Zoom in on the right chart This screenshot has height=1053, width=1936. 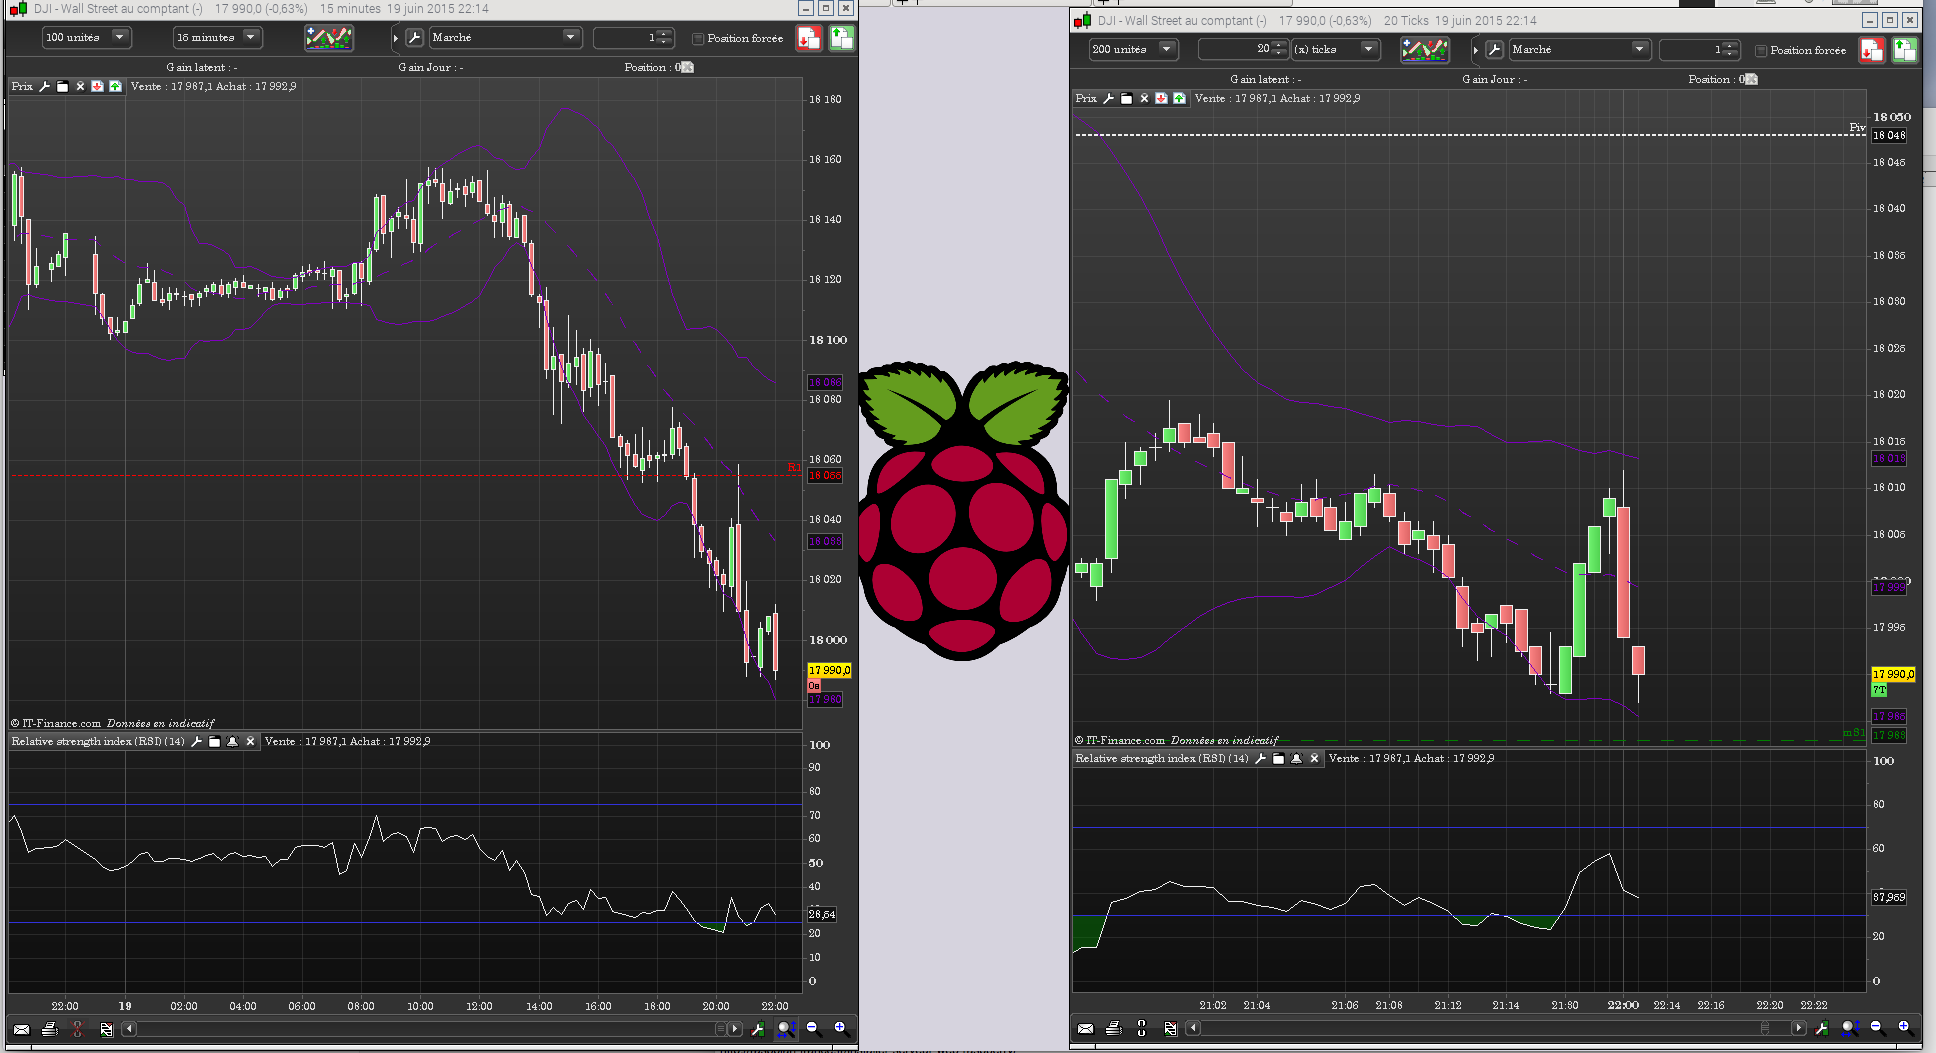(1904, 1027)
